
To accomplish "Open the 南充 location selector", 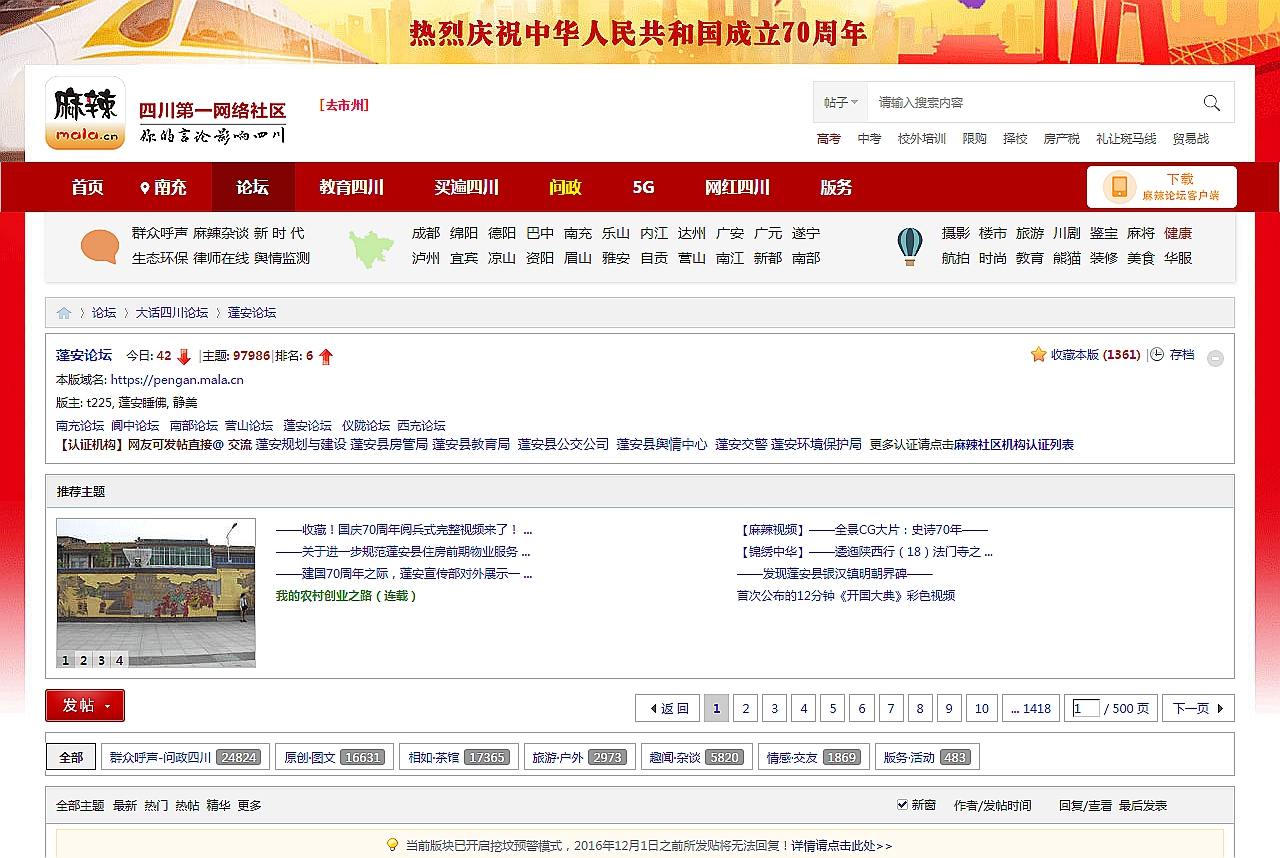I will tap(163, 187).
